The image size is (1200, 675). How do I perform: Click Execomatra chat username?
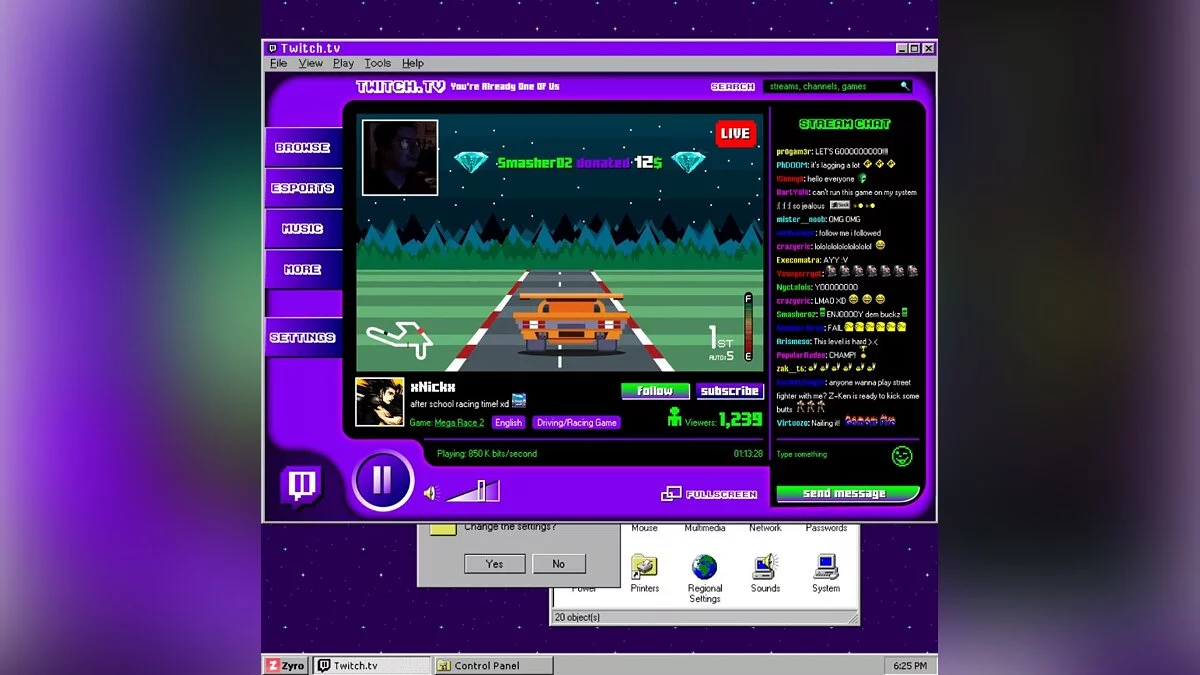coord(798,260)
